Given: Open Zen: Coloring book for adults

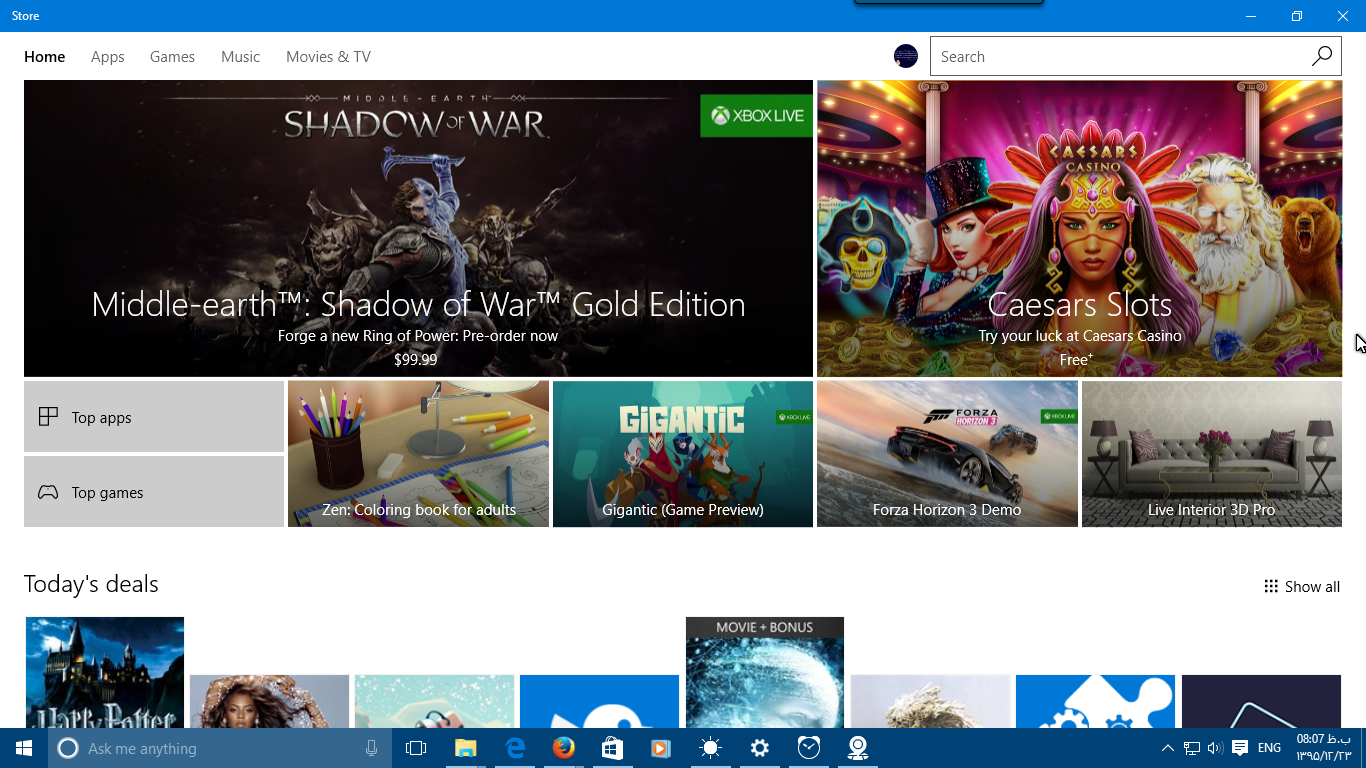Looking at the screenshot, I should [x=418, y=454].
